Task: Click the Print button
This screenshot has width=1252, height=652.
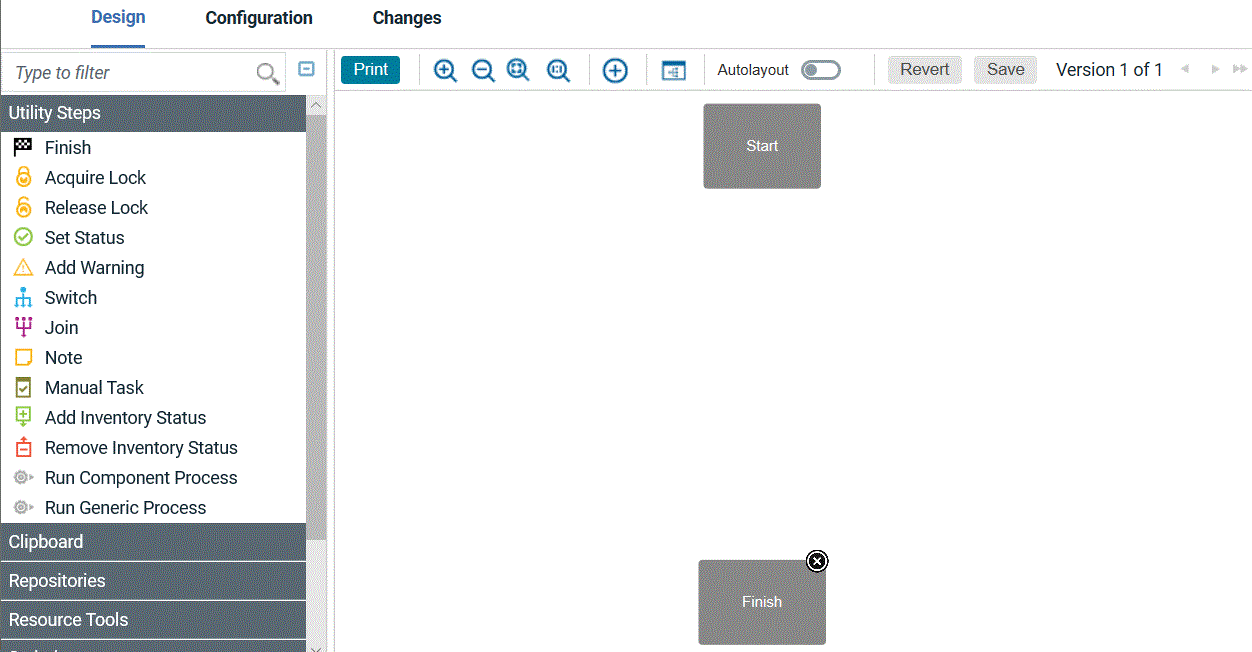Action: coord(370,69)
